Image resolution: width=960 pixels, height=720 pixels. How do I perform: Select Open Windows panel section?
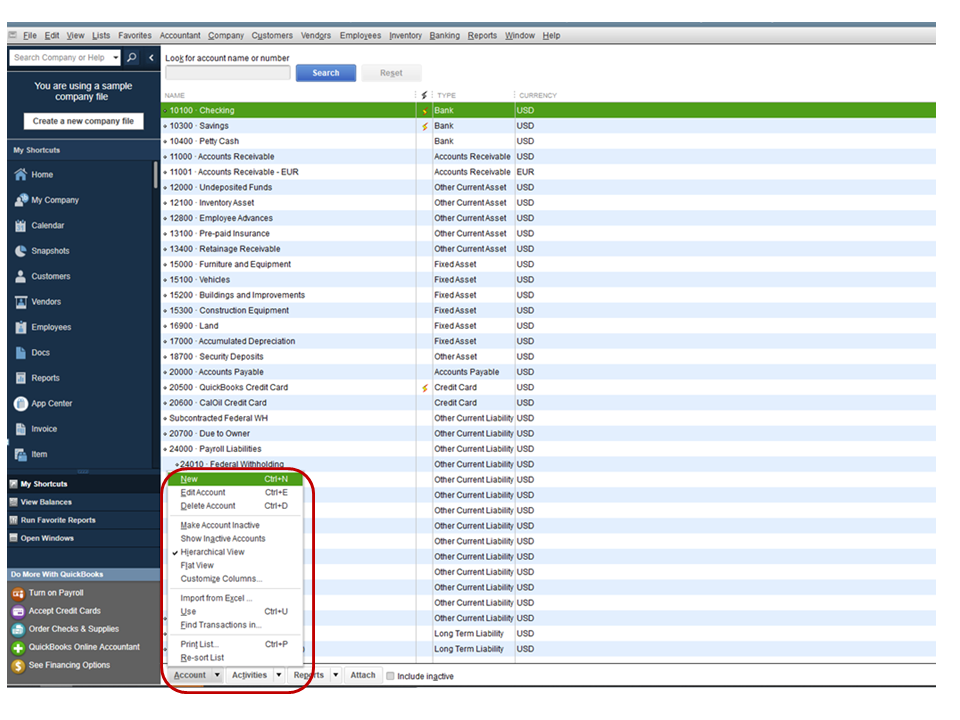(83, 538)
